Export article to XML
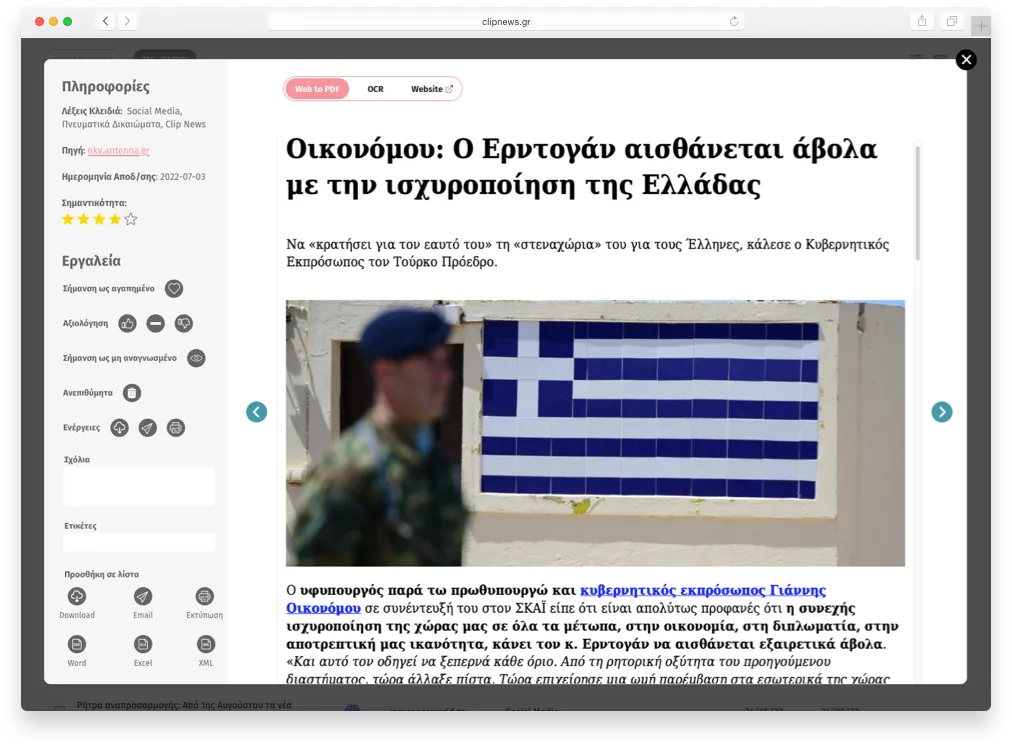Image resolution: width=1012 pixels, height=746 pixels. click(205, 644)
